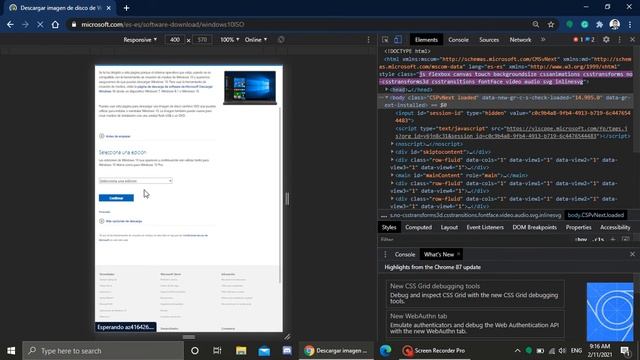Expand the noscript element node
This screenshot has width=640, height=360.
click(392, 144)
